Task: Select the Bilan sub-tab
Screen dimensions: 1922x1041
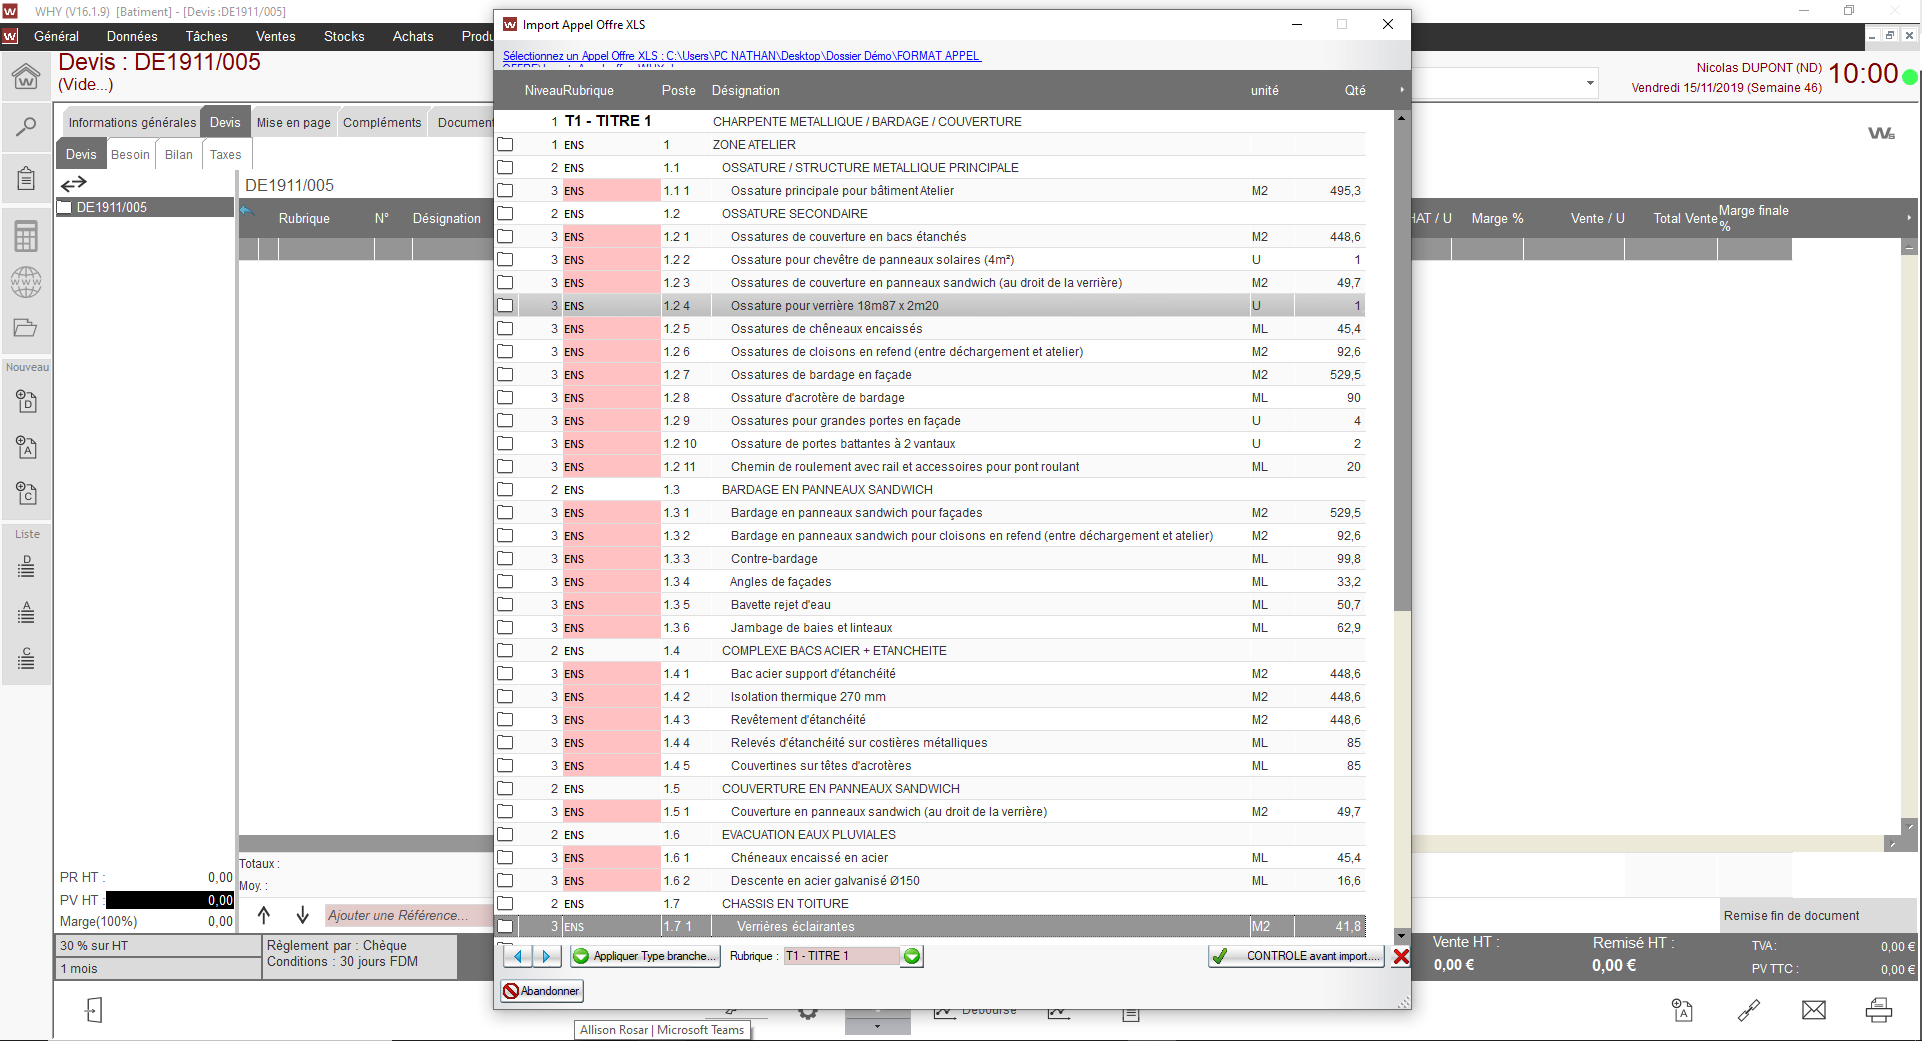Action: point(179,154)
